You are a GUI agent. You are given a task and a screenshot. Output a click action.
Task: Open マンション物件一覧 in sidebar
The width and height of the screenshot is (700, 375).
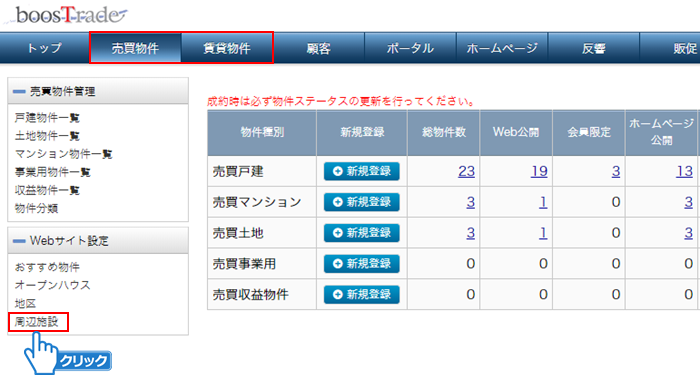pyautogui.click(x=63, y=154)
